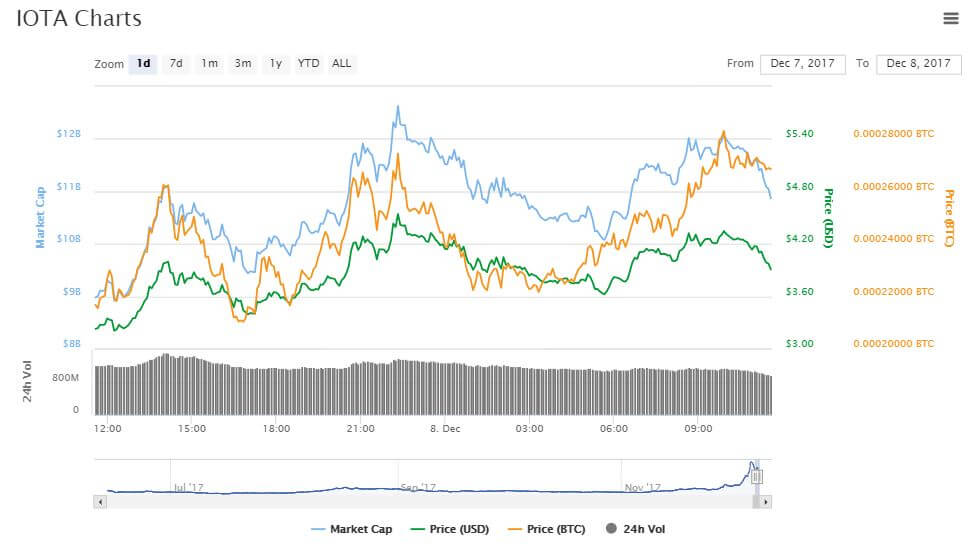Select the YTD zoom range
Viewport: 973px width, 546px height.
click(308, 63)
